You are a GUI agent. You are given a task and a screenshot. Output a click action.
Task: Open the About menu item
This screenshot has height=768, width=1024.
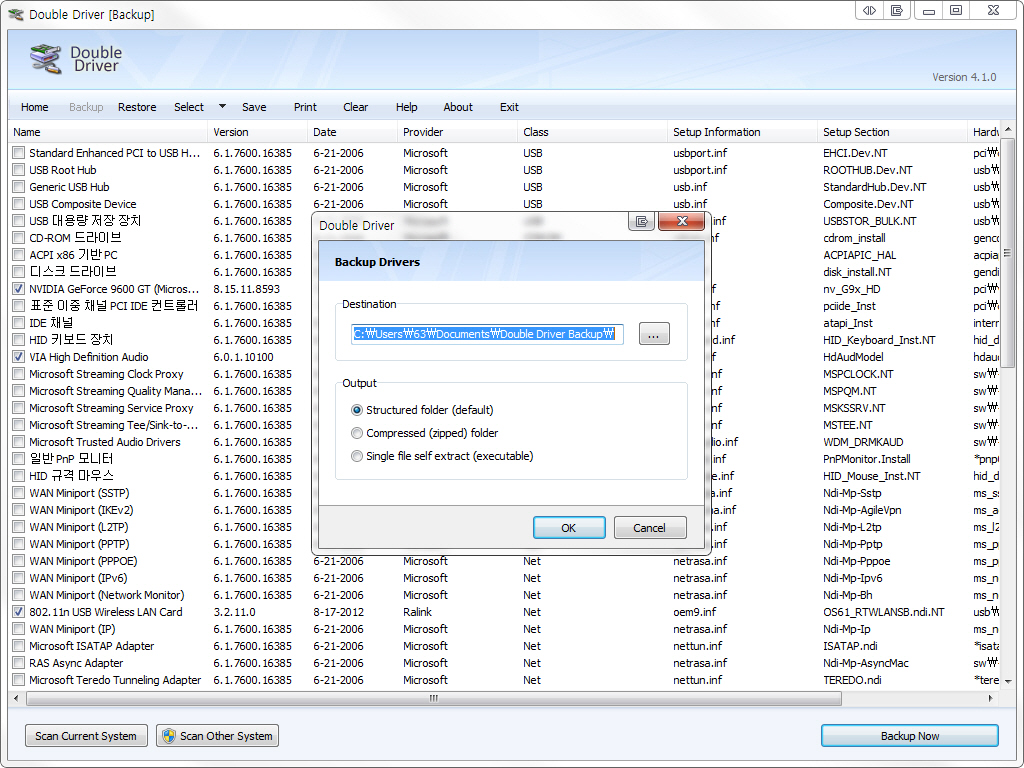point(458,107)
